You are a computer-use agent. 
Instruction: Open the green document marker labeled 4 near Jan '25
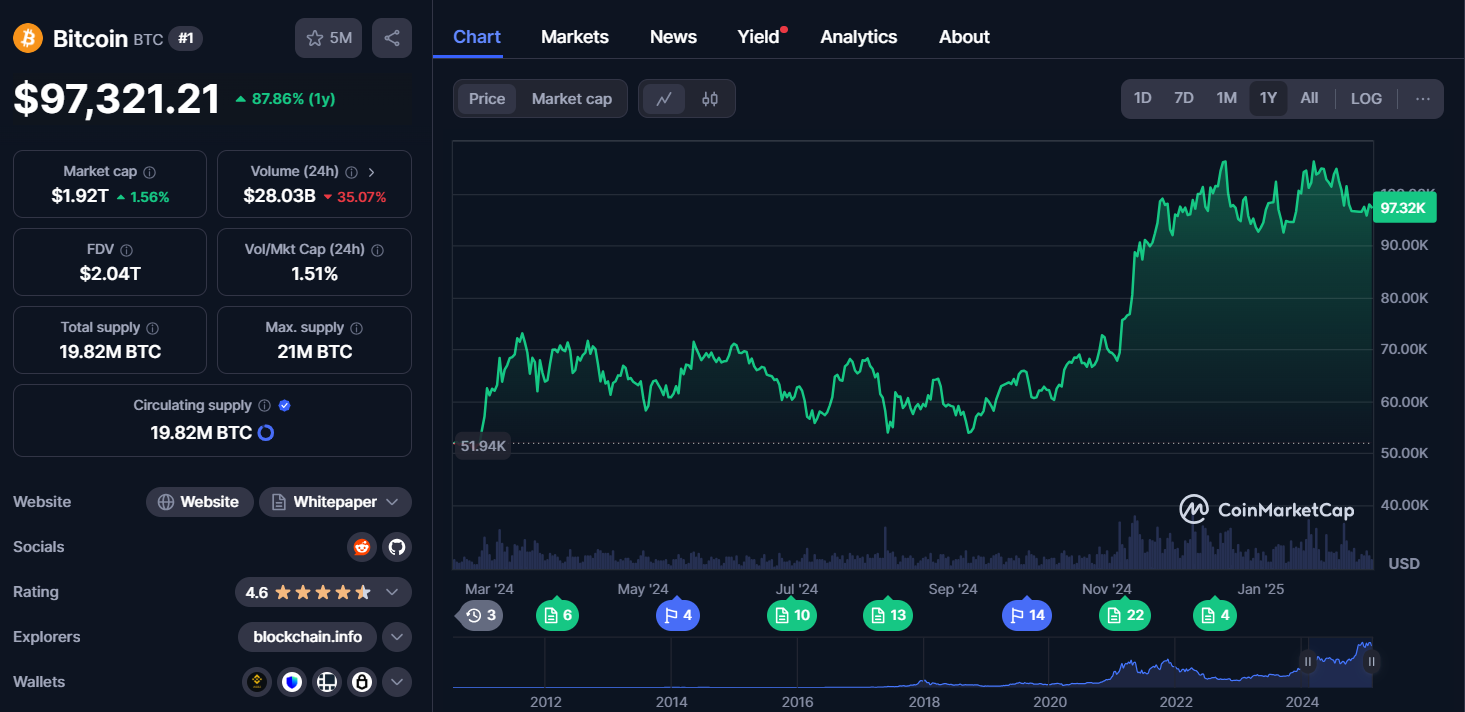[x=1215, y=615]
